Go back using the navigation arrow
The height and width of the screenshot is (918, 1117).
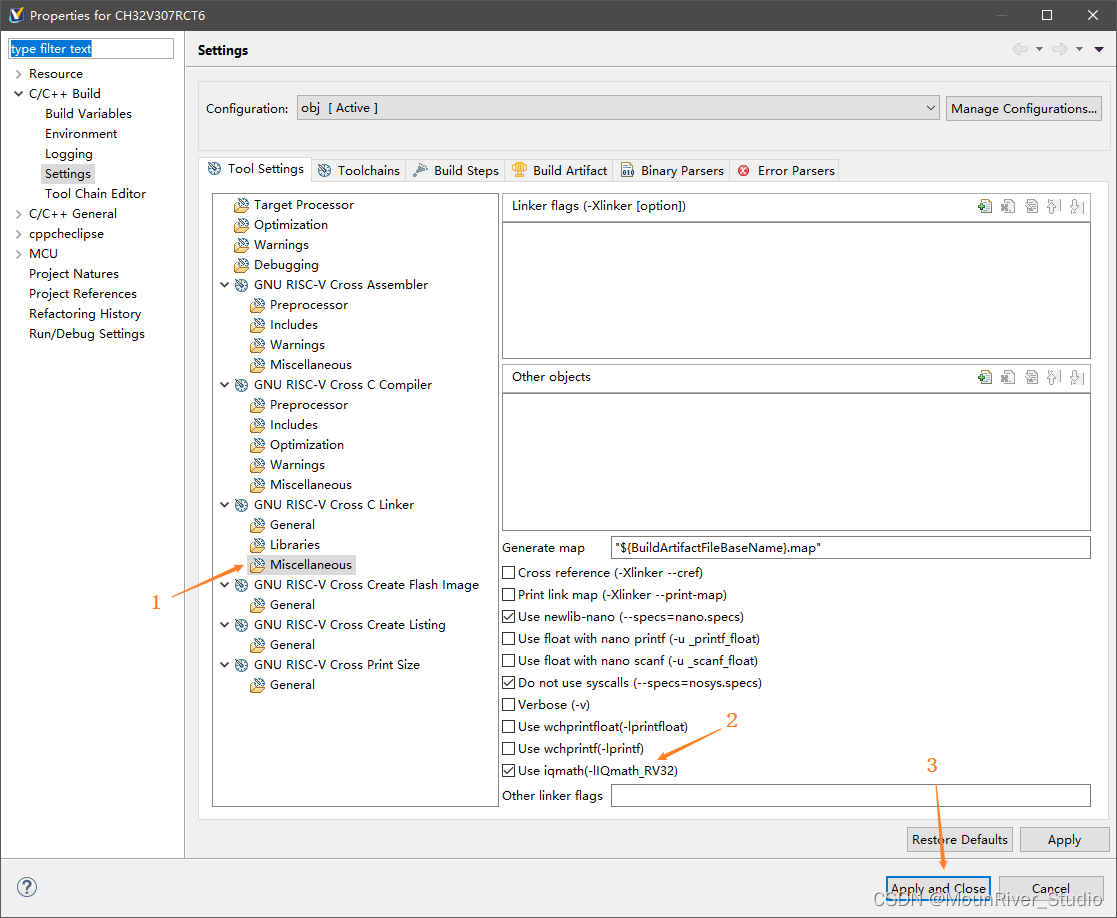click(1020, 48)
